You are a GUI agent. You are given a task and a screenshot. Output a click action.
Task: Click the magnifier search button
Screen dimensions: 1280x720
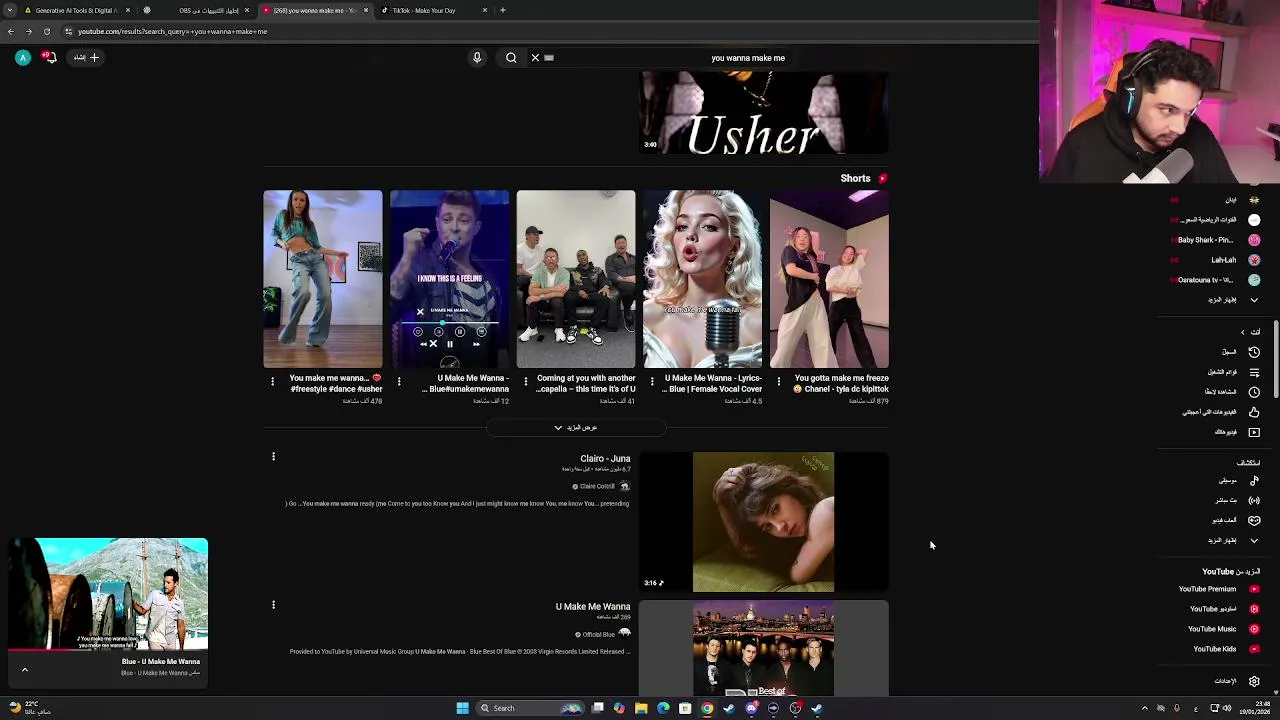pyautogui.click(x=511, y=58)
